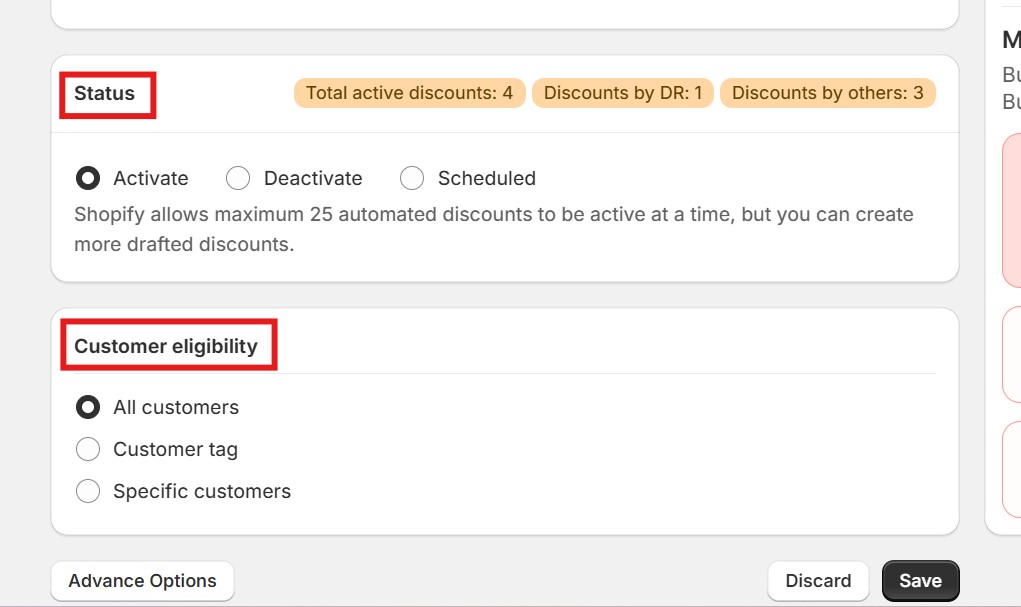Save the discount settings
This screenshot has height=607, width=1021.
click(x=919, y=580)
